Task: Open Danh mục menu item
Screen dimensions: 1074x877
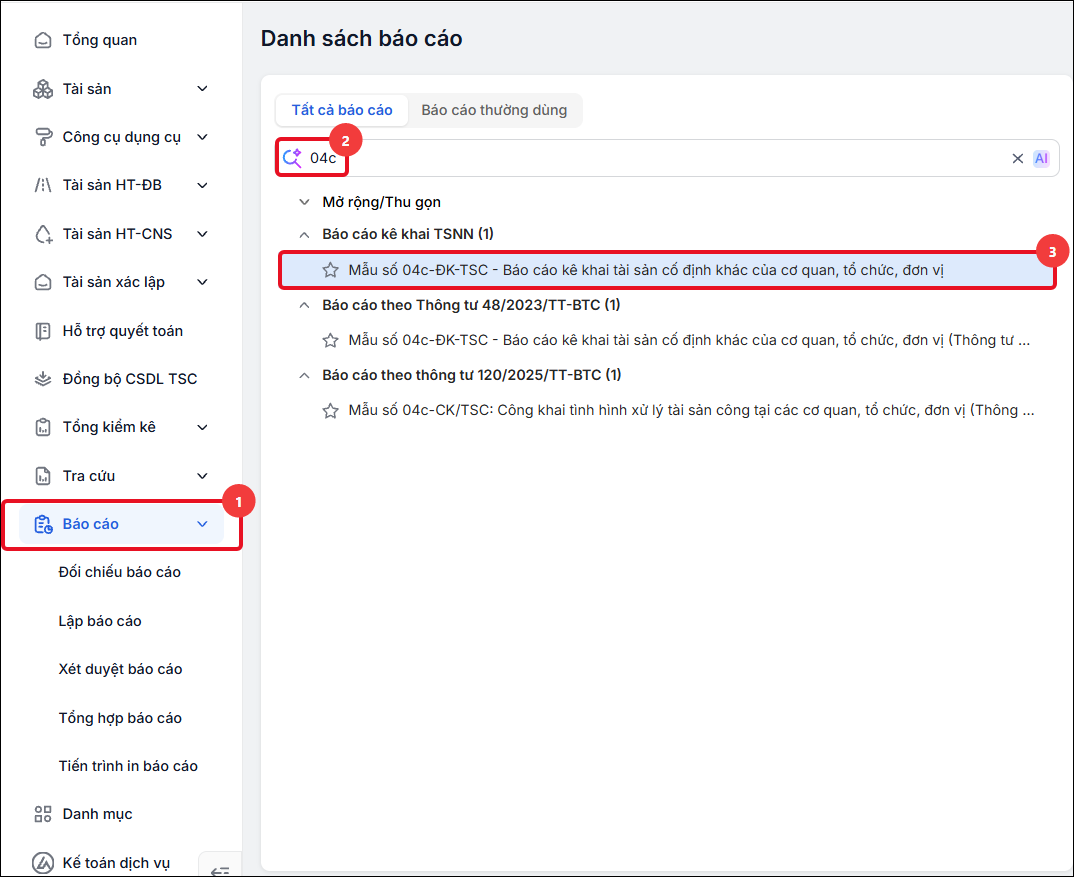Action: click(x=97, y=814)
